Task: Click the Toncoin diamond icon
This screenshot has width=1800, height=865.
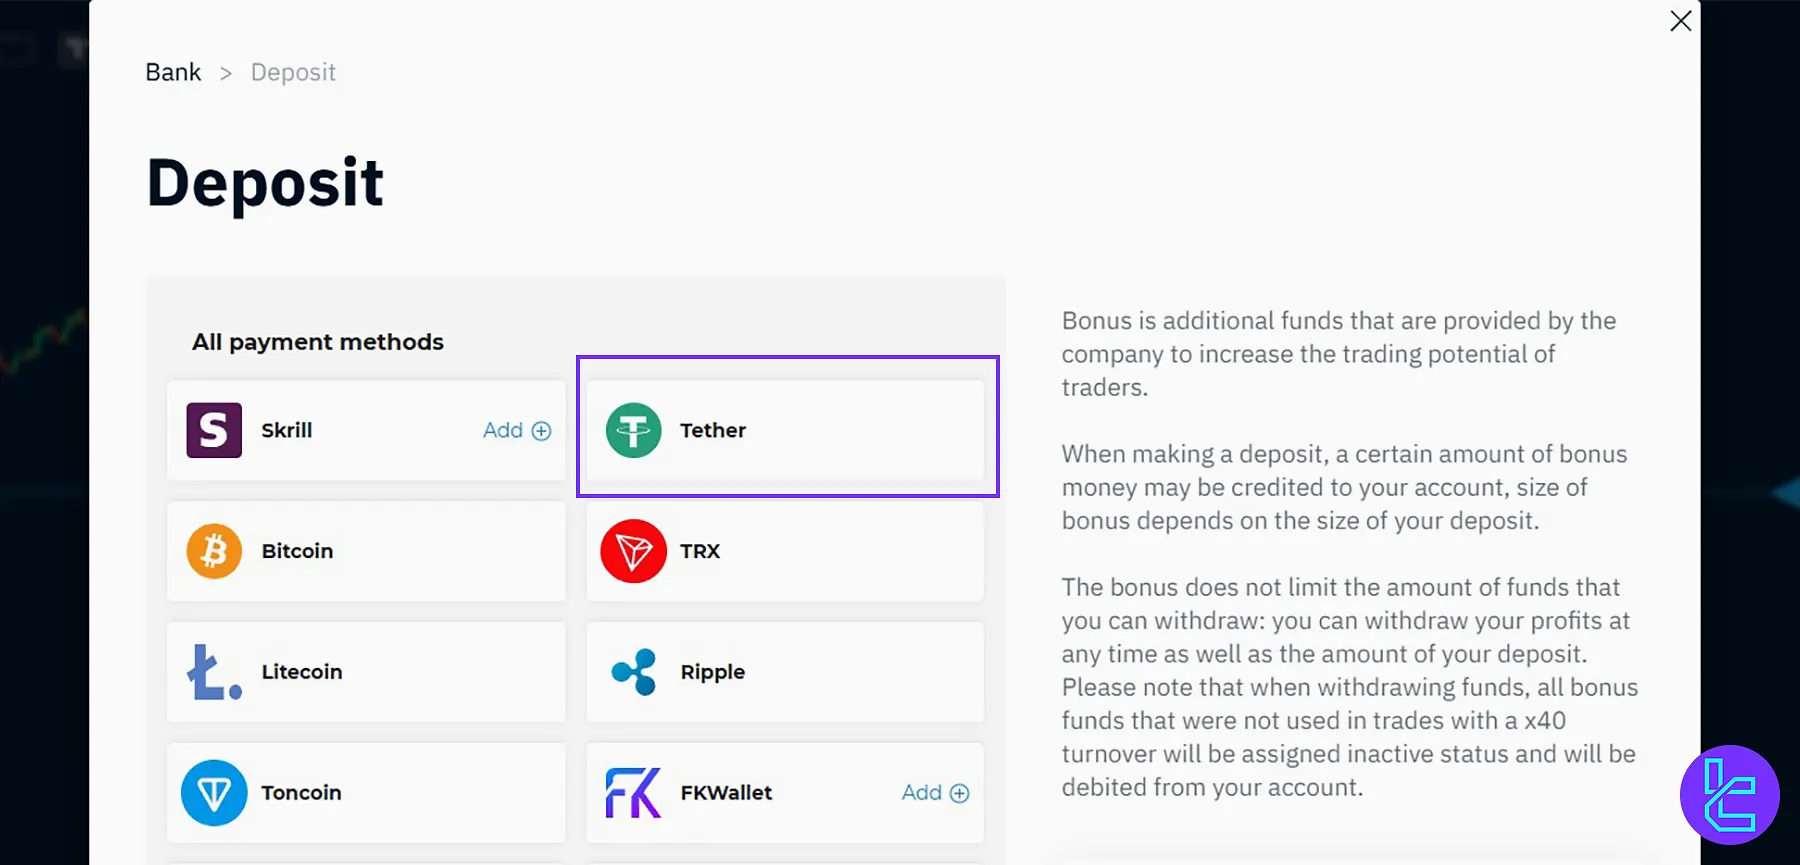Action: (x=214, y=793)
